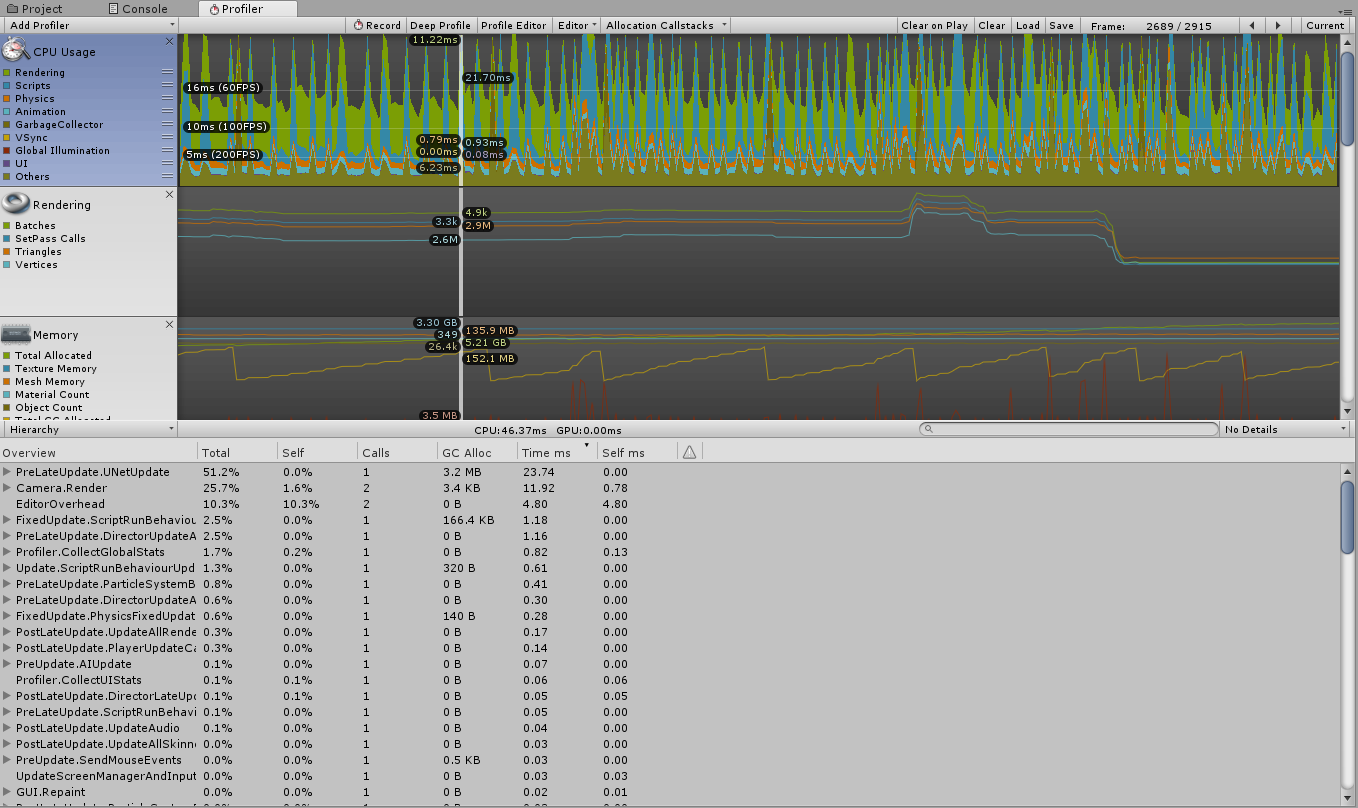
Task: Click the Load button
Action: pyautogui.click(x=1027, y=25)
